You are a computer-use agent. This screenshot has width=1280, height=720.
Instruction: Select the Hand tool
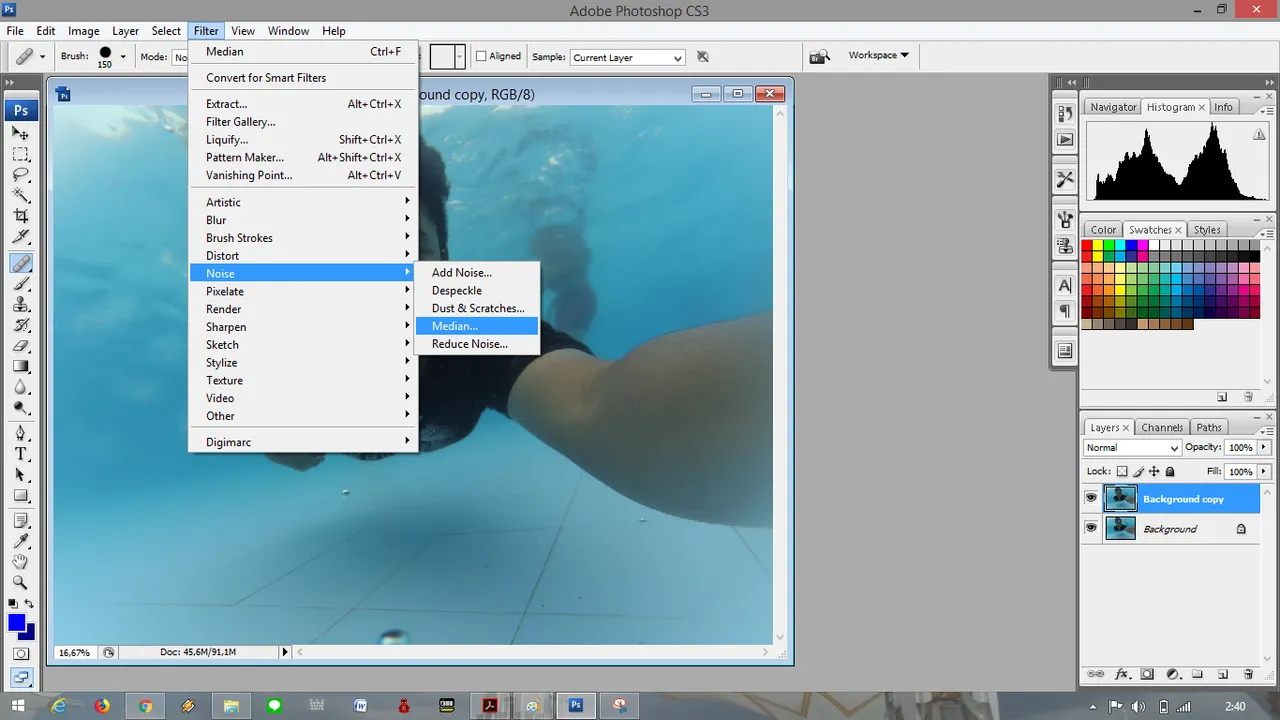(21, 563)
